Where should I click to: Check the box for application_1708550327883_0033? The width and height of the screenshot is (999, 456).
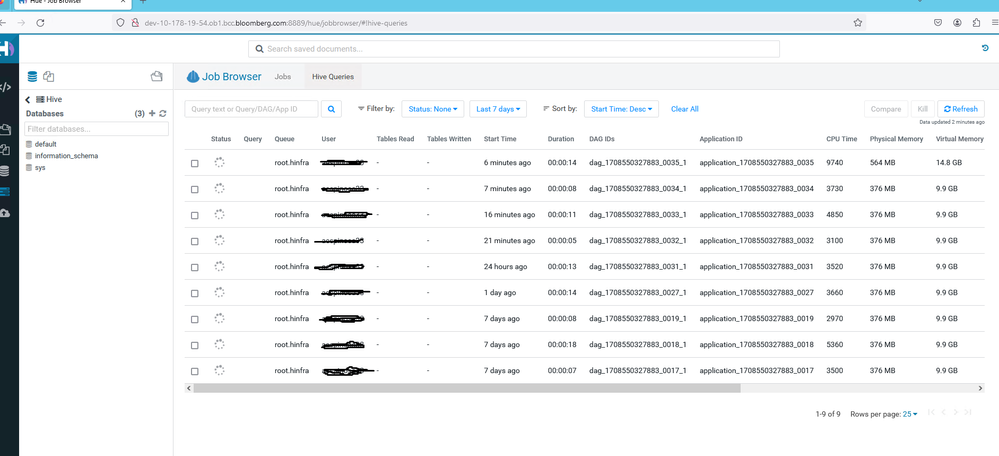[x=195, y=215]
